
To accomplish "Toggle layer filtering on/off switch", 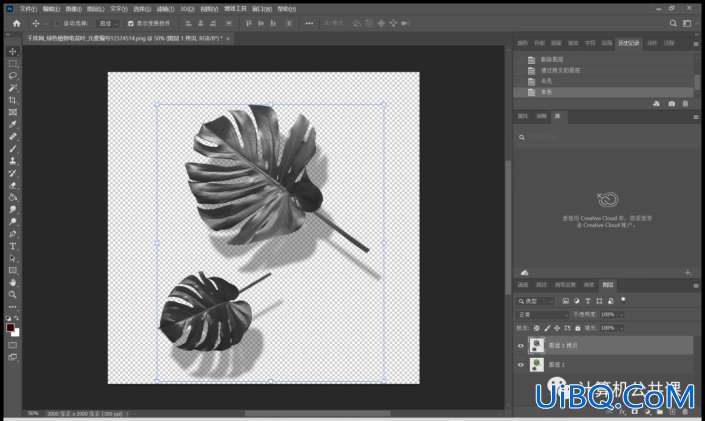I will pos(623,300).
